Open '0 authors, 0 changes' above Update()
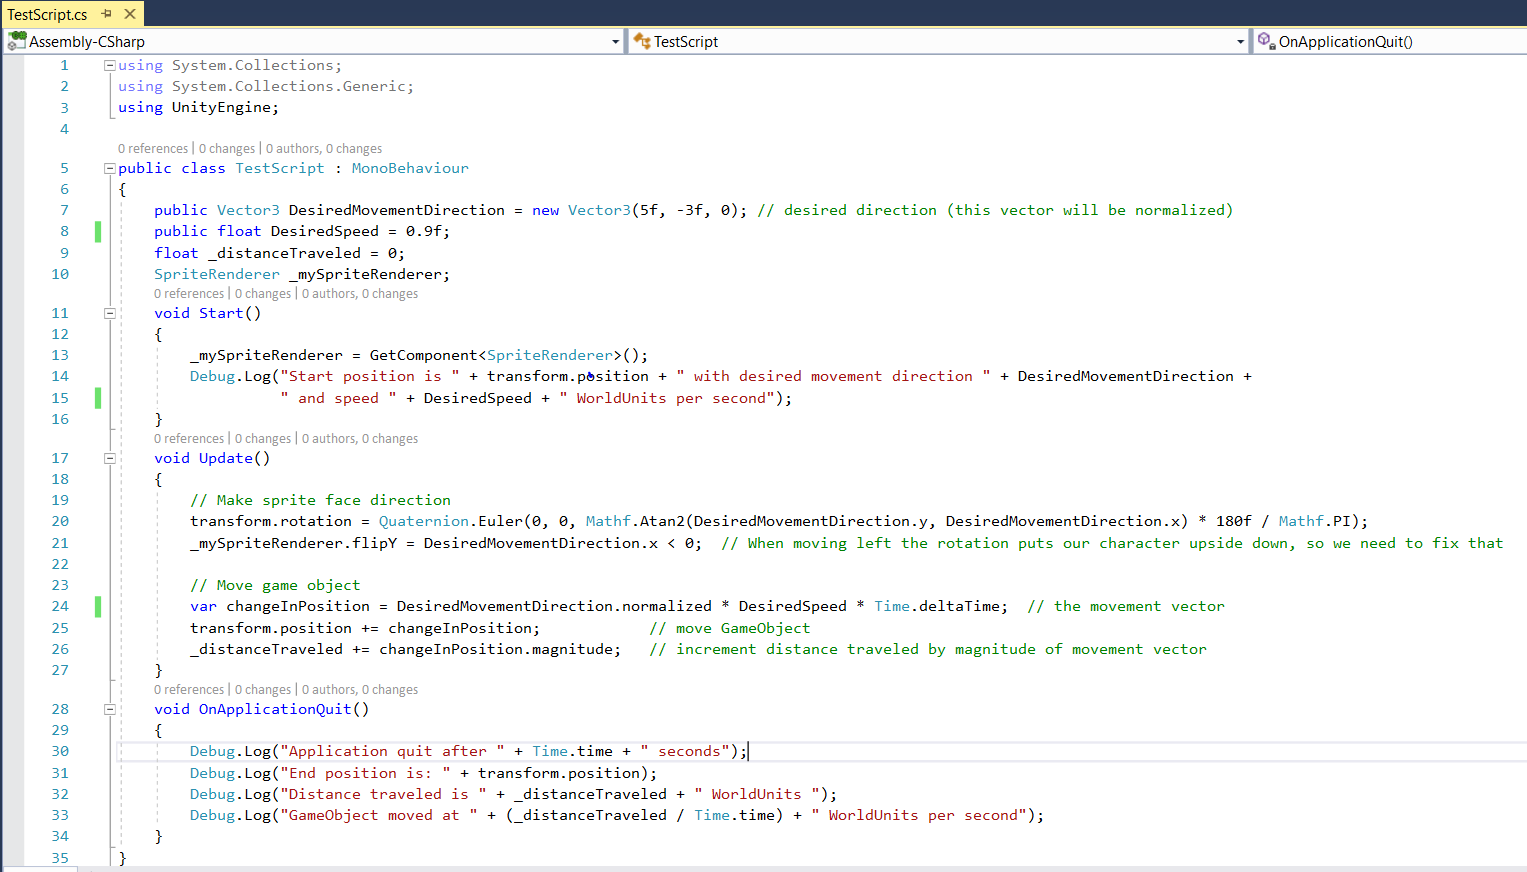Screen dimensions: 1527x872 click(360, 439)
